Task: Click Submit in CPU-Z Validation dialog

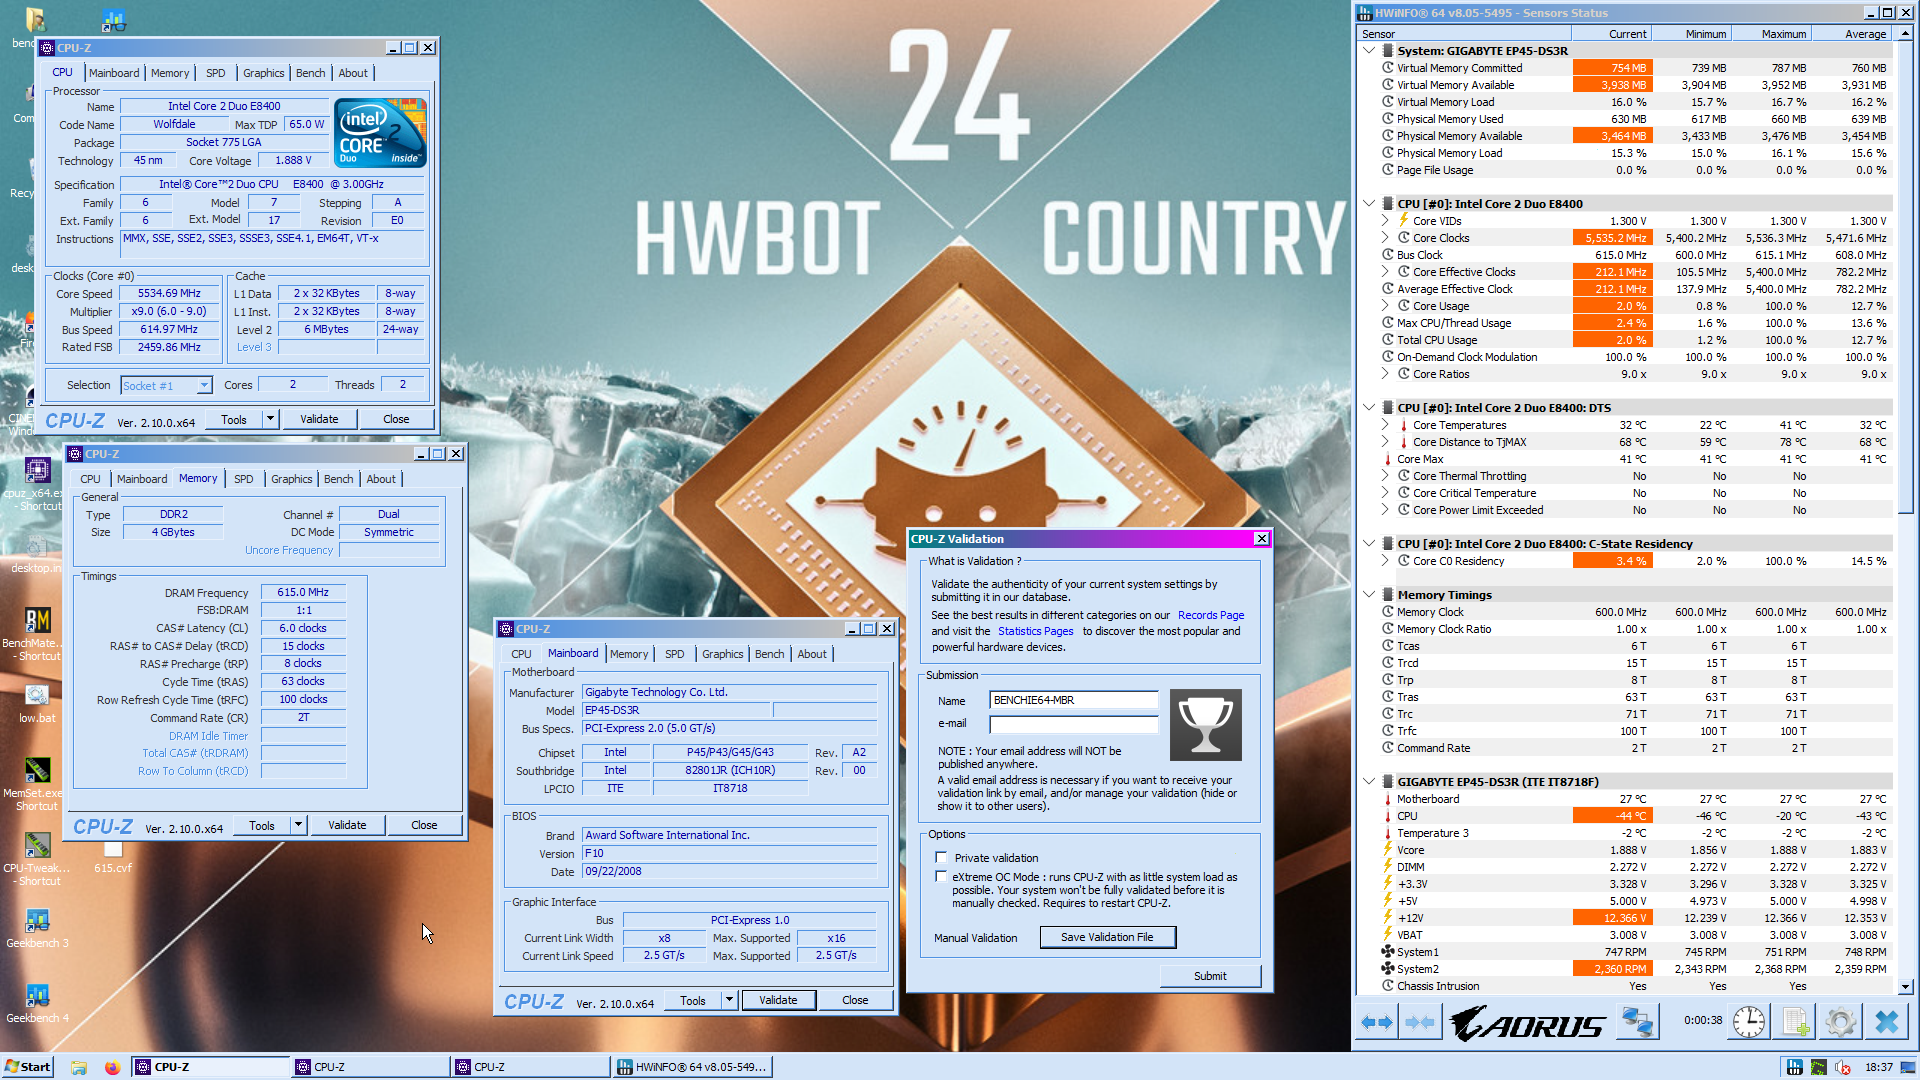Action: [1210, 976]
